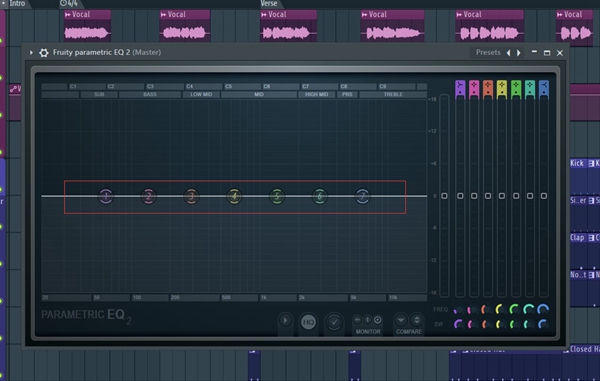The width and height of the screenshot is (600, 381).
Task: Click the main output gain slider handle
Action: coord(444,196)
